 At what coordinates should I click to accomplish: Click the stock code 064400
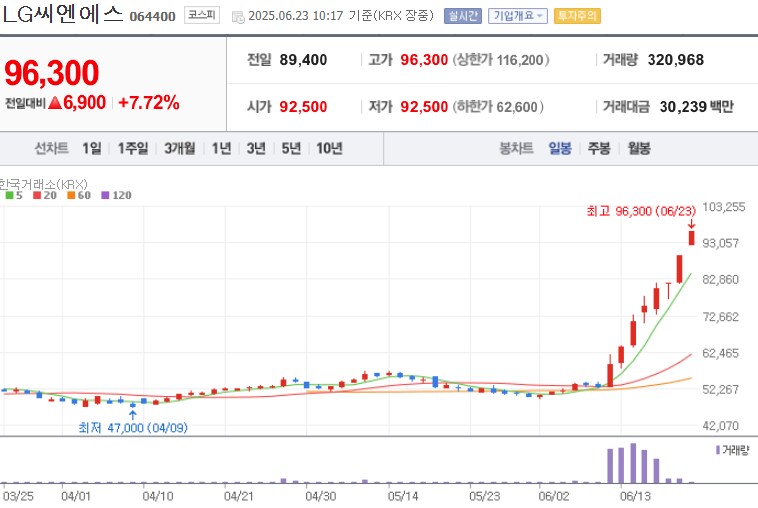[152, 16]
